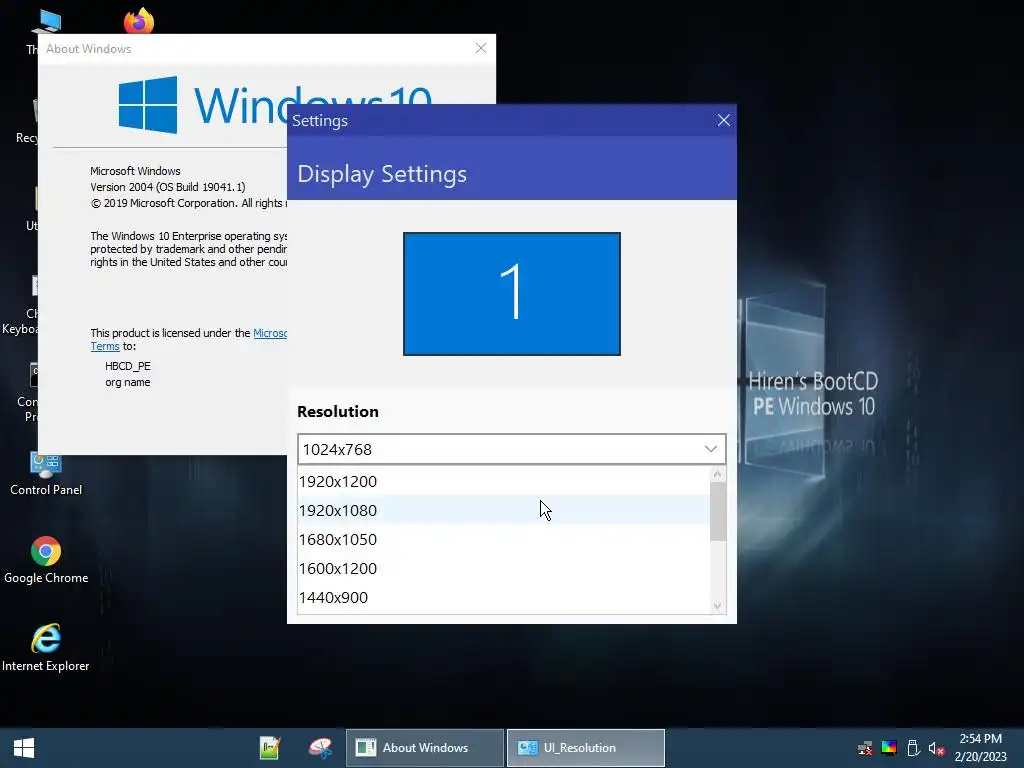1024x768 pixels.
Task: Click the green notepad taskbar icon
Action: (270, 748)
